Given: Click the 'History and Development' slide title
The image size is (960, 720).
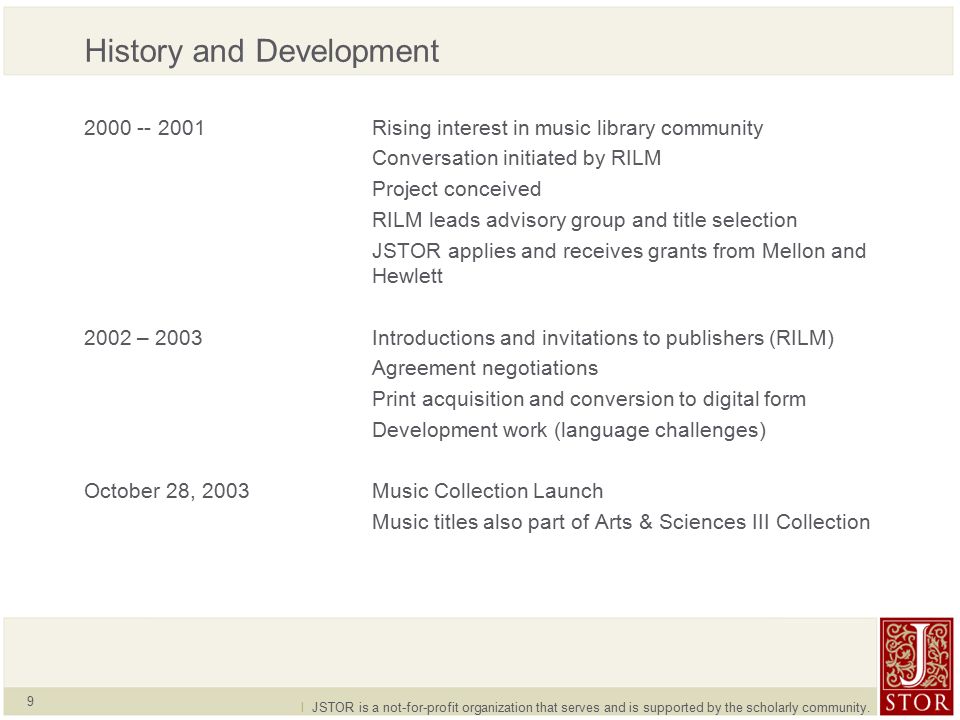Looking at the screenshot, I should tap(262, 51).
